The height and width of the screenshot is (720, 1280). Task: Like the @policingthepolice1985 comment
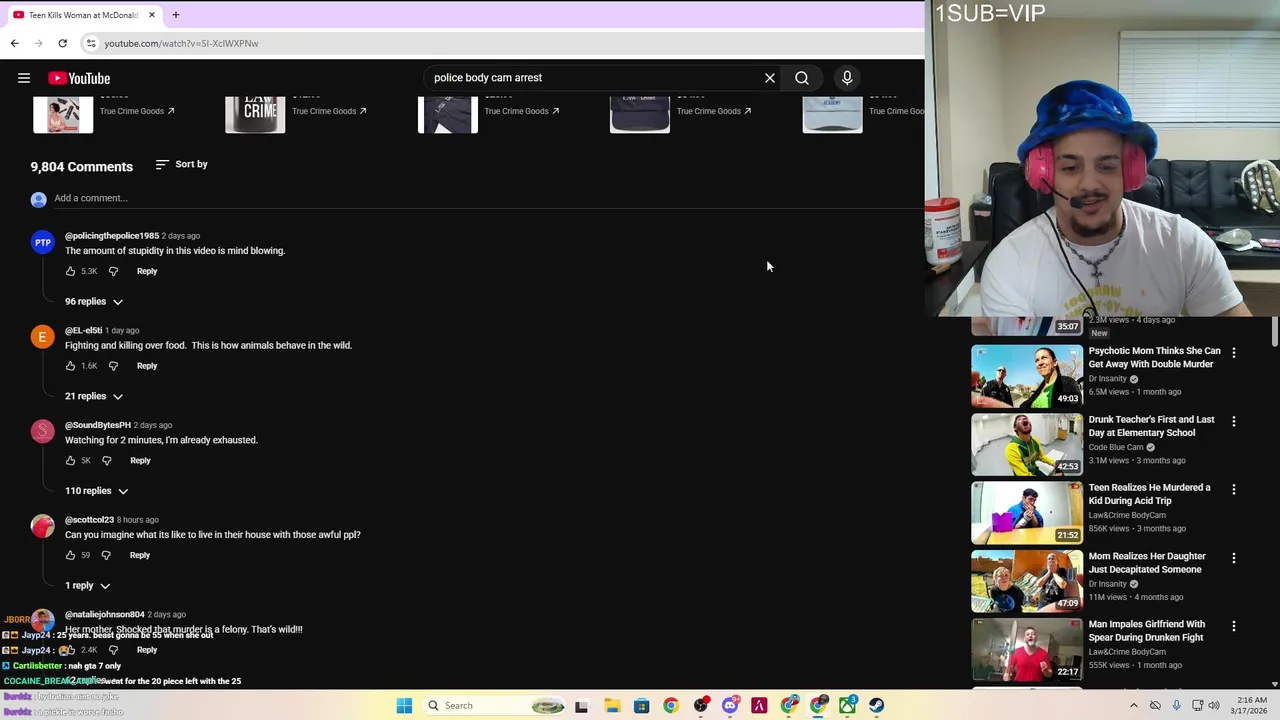click(70, 271)
